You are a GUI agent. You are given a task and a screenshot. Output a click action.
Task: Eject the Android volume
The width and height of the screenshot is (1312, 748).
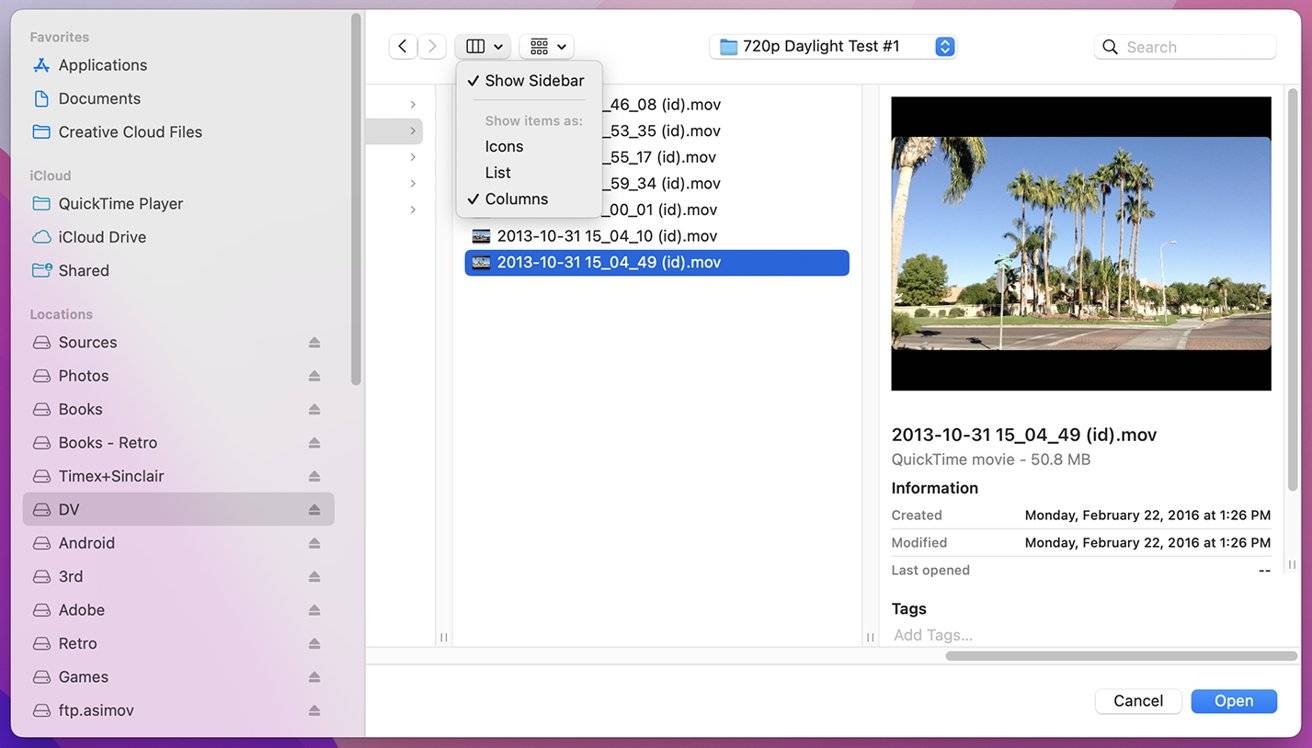314,543
